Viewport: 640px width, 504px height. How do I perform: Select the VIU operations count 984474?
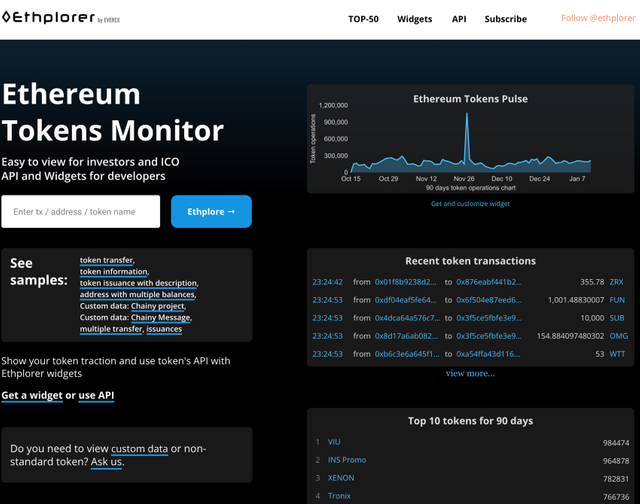coord(616,443)
